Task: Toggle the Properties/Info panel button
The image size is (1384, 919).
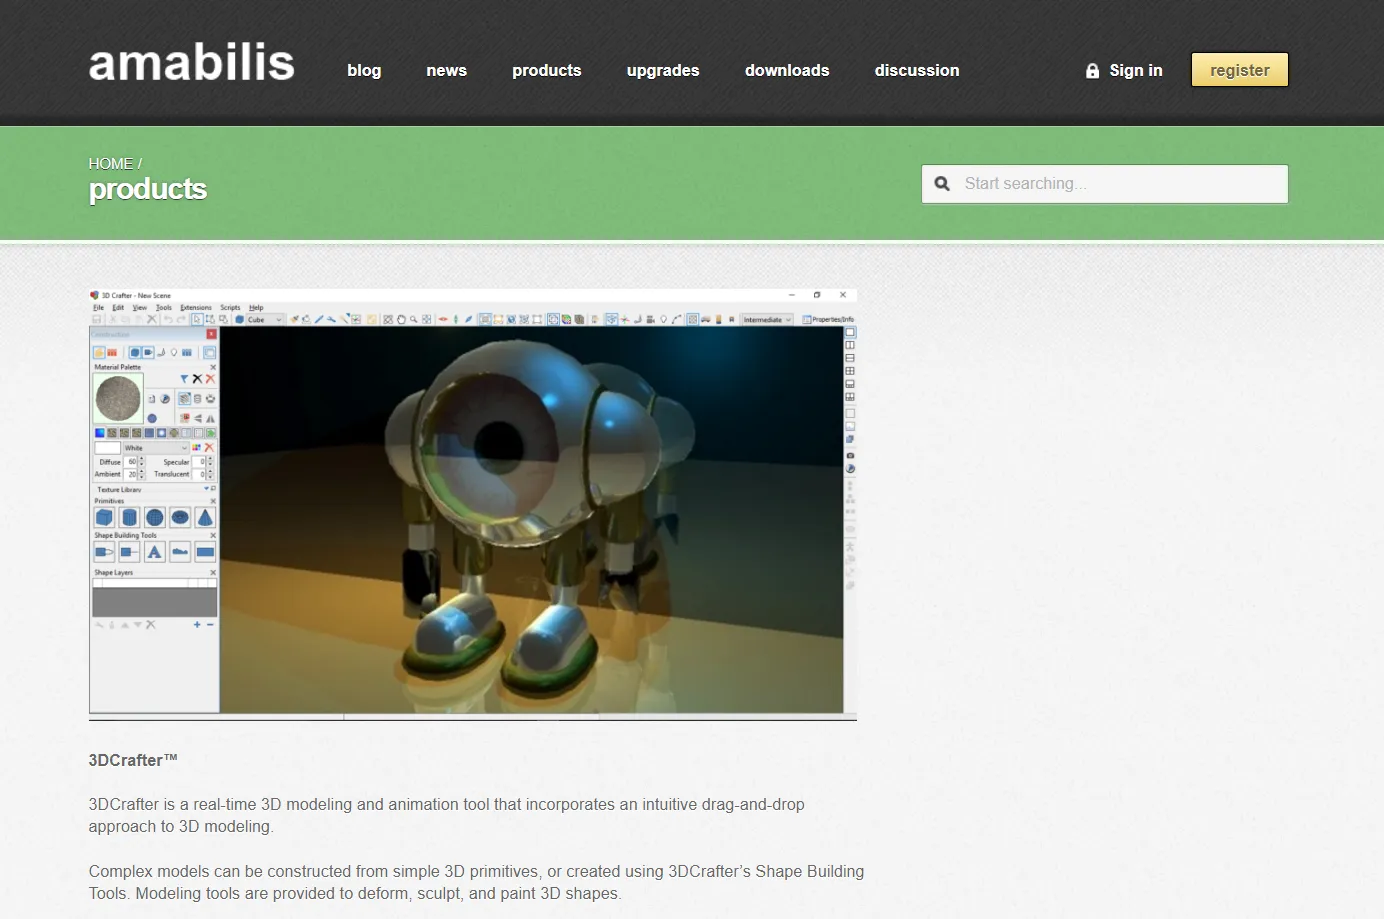Action: (828, 320)
